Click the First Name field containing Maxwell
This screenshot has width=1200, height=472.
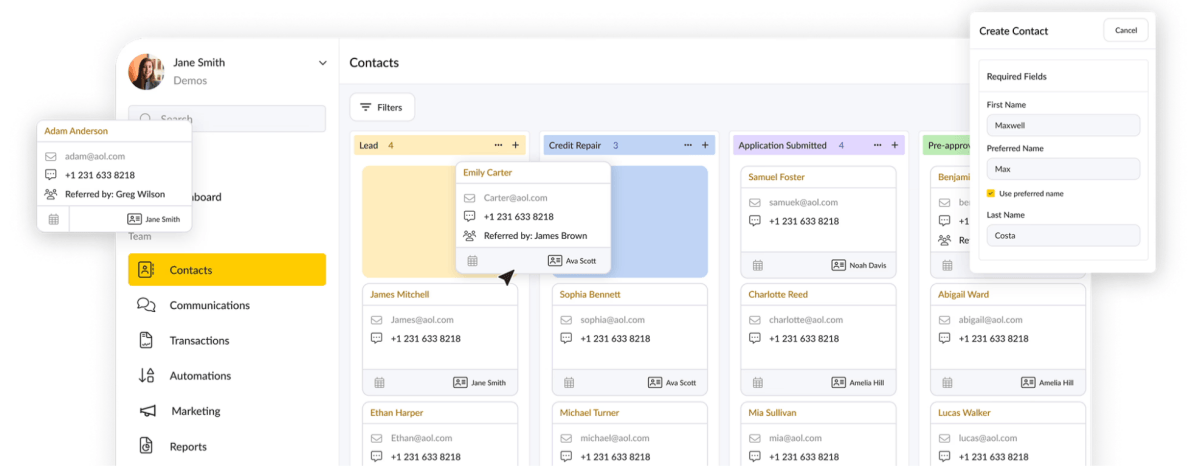point(1063,125)
